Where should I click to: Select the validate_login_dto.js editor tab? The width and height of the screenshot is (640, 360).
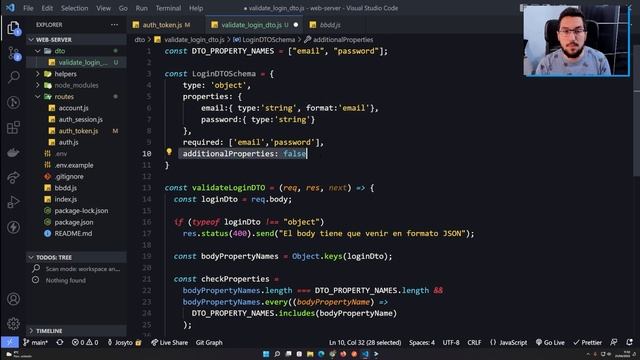pos(254,25)
